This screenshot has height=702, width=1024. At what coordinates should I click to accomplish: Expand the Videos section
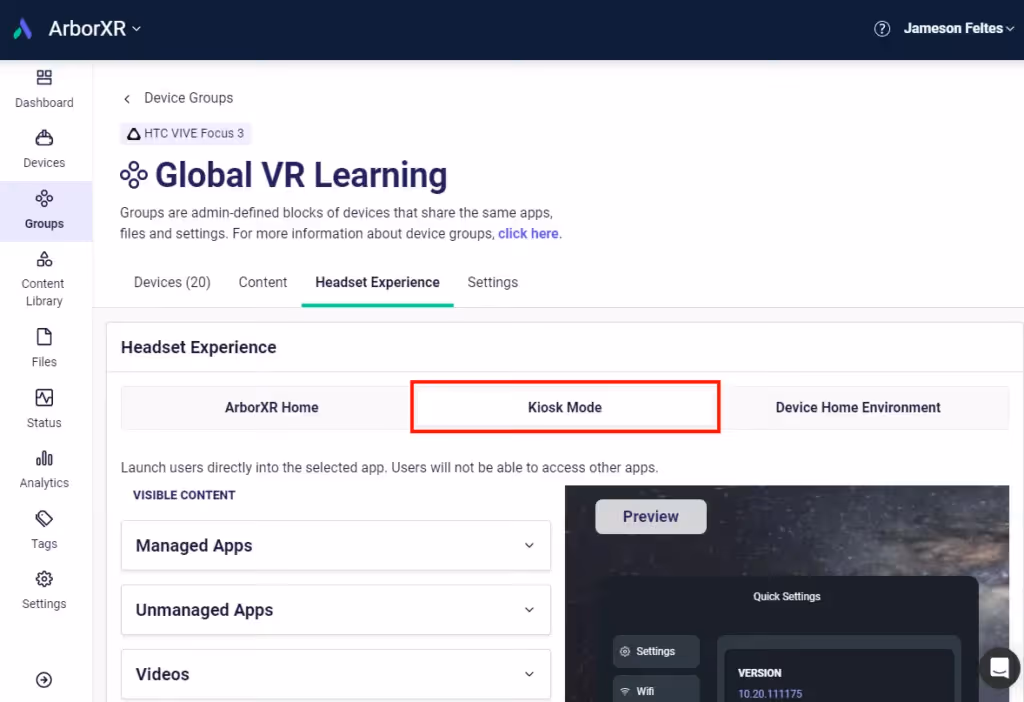336,674
